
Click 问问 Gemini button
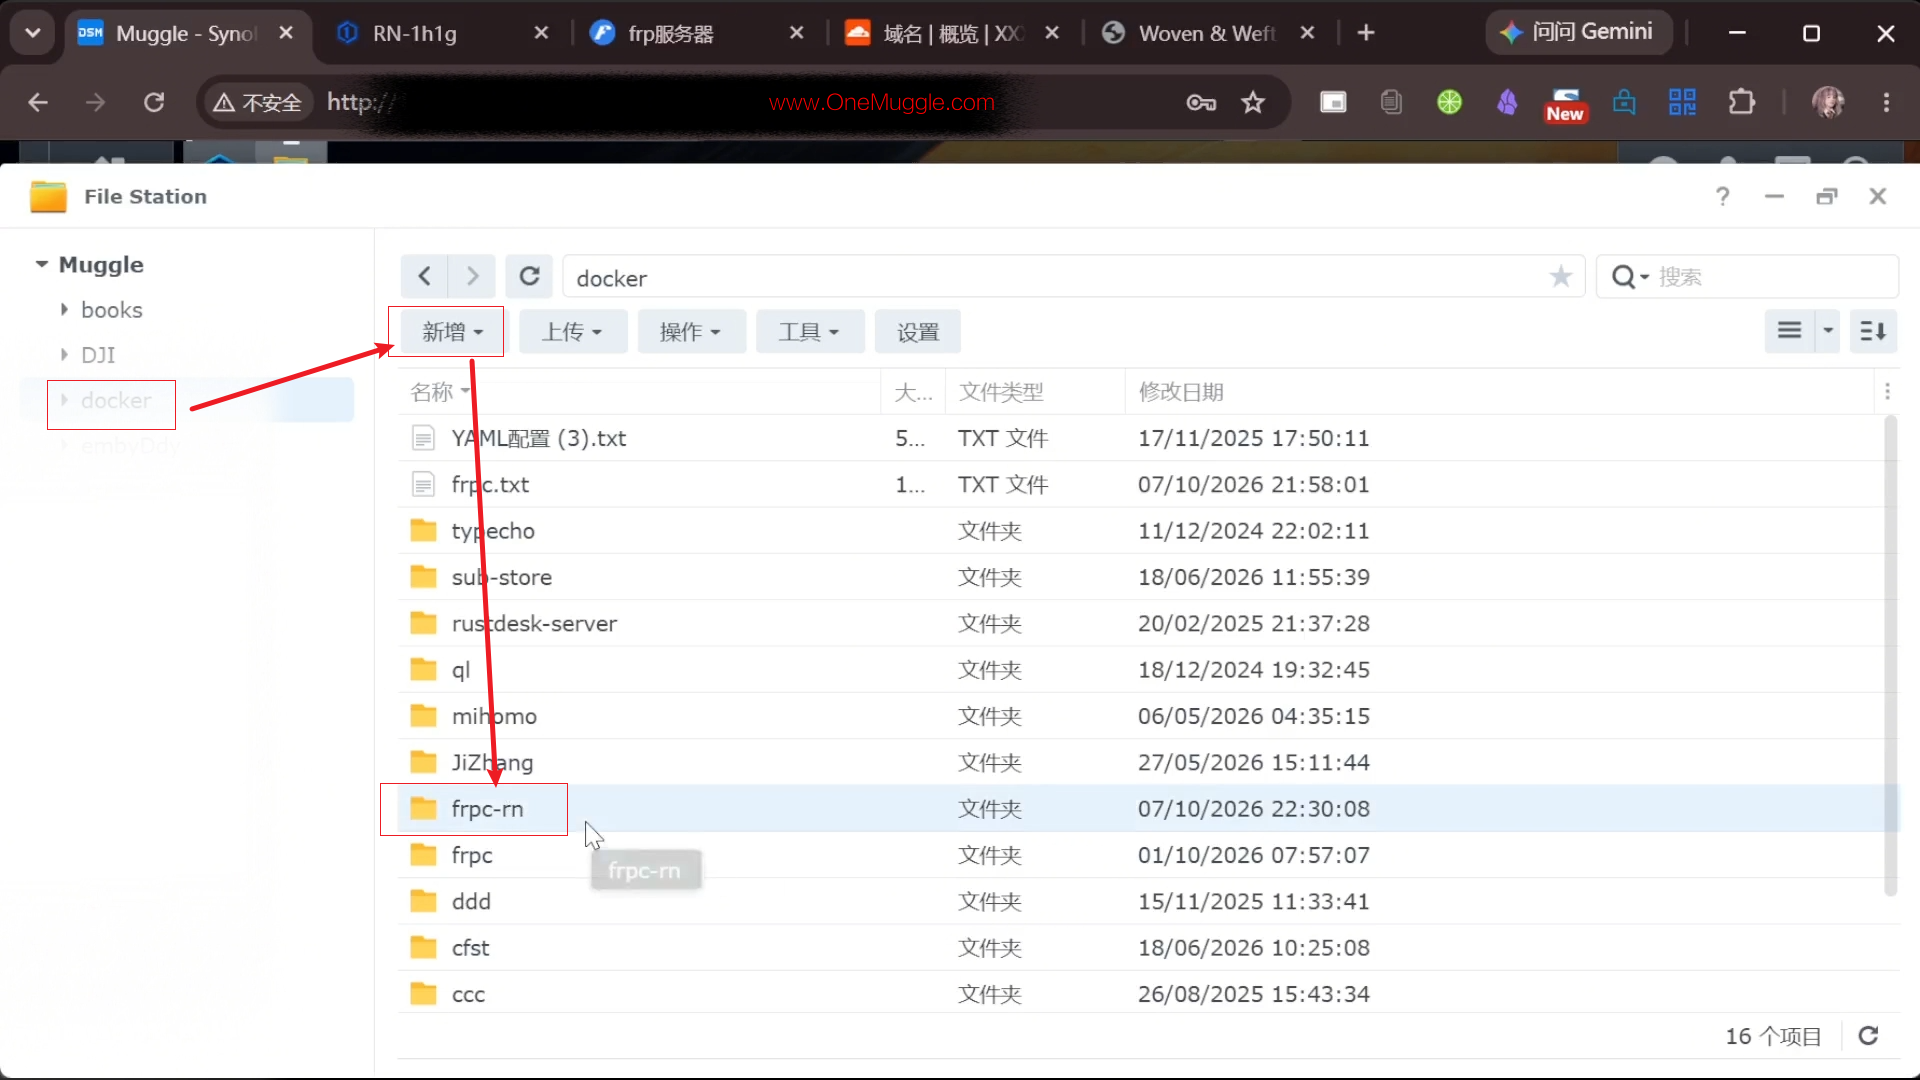coord(1578,33)
